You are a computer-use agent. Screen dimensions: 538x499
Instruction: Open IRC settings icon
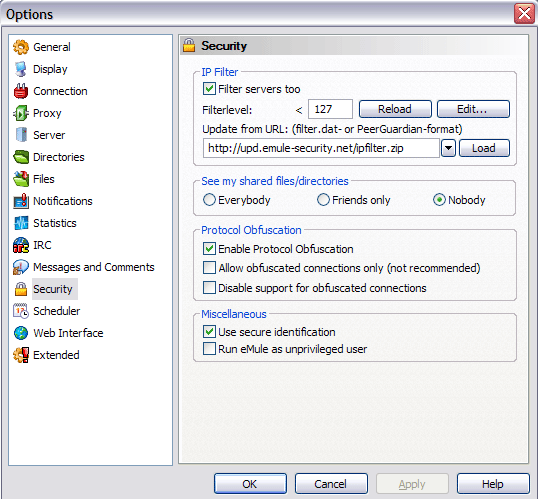[x=21, y=245]
